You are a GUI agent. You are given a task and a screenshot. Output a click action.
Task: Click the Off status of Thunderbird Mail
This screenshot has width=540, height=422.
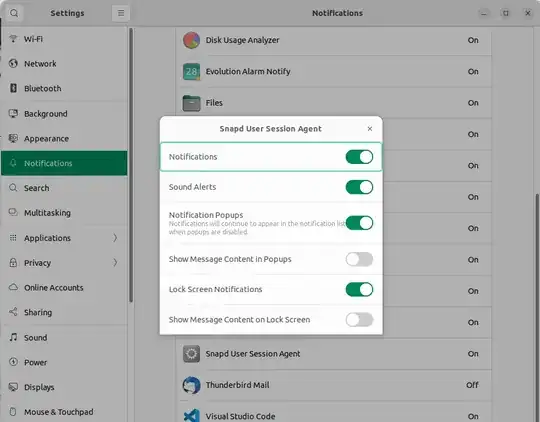pos(472,385)
